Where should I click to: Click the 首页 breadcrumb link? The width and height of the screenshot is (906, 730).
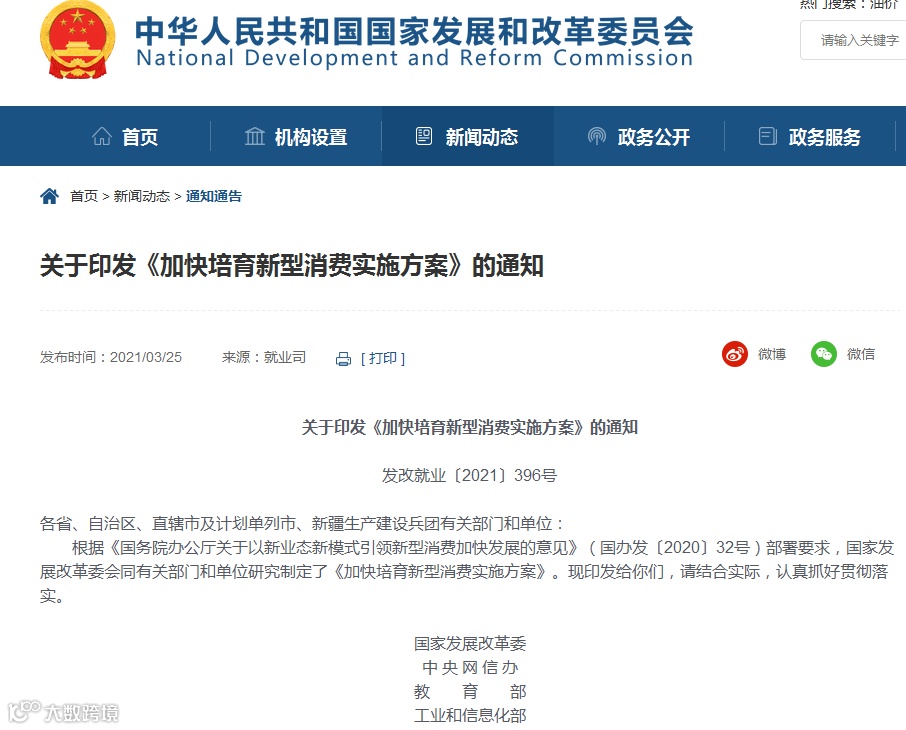(84, 197)
